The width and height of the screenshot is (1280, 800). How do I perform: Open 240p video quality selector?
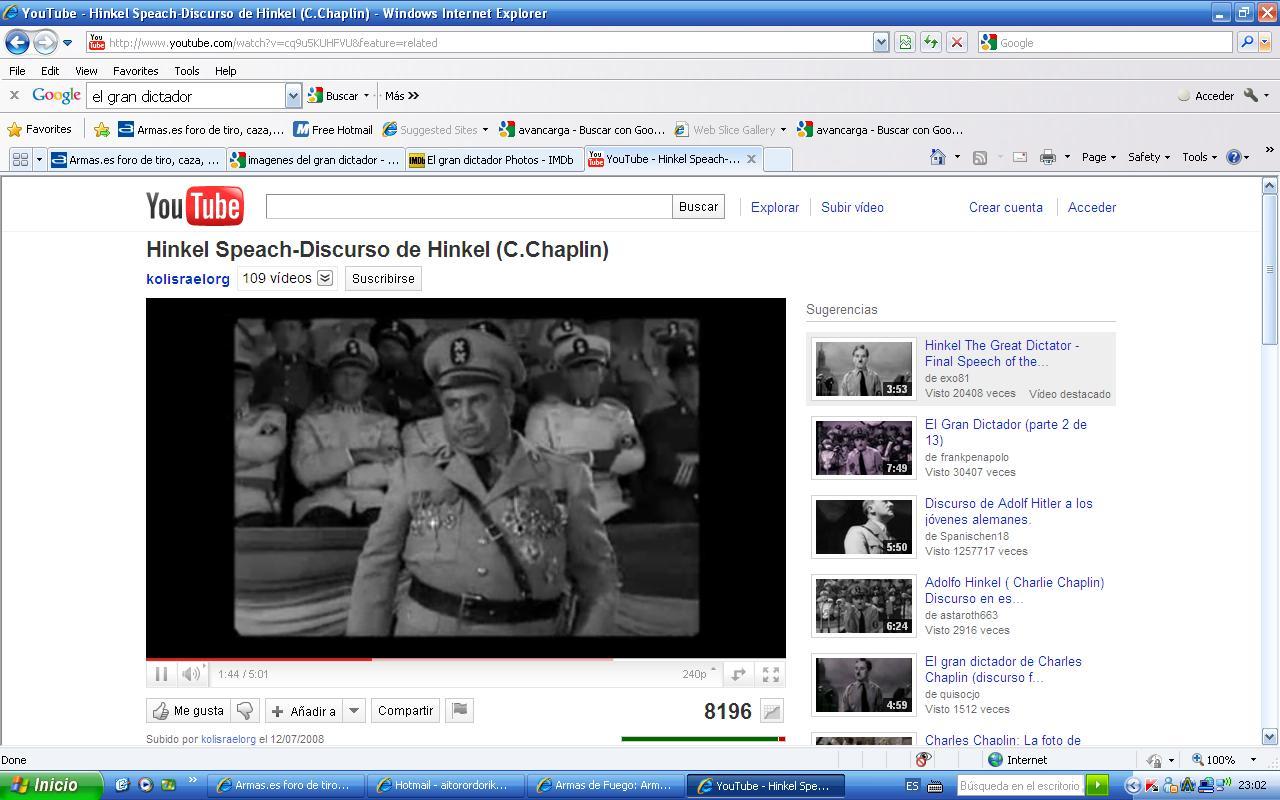(698, 674)
